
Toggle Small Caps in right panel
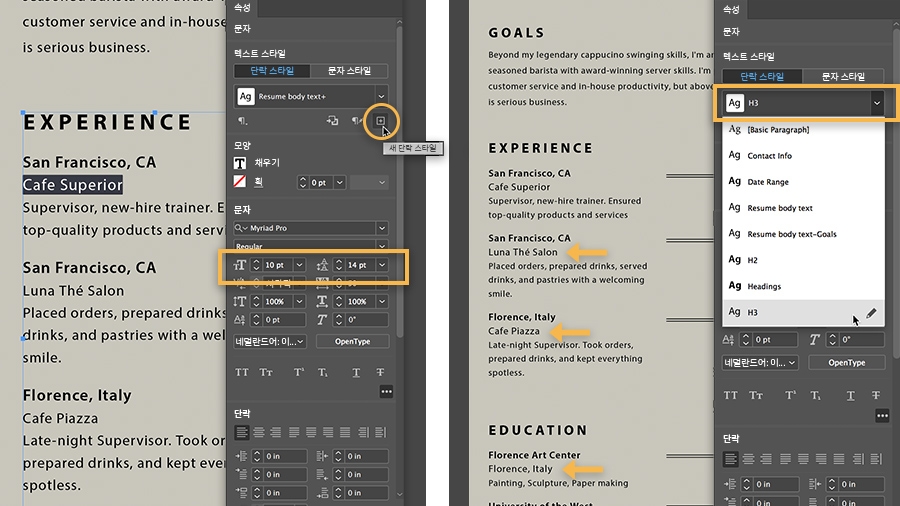pos(756,395)
